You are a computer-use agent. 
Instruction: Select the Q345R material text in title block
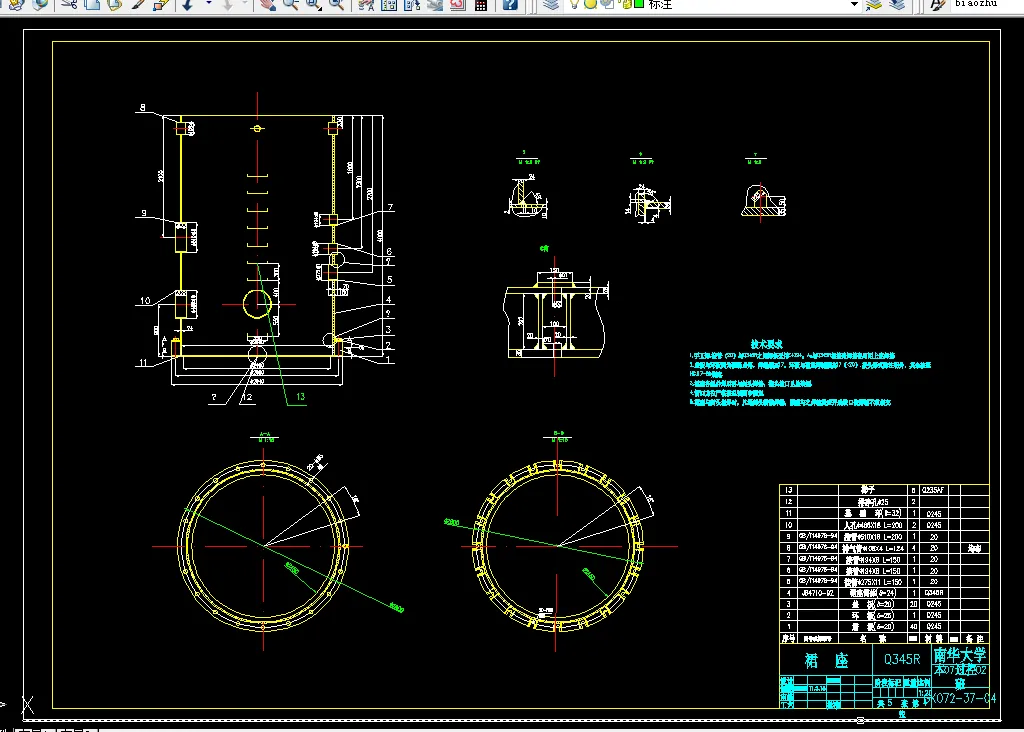tap(902, 660)
